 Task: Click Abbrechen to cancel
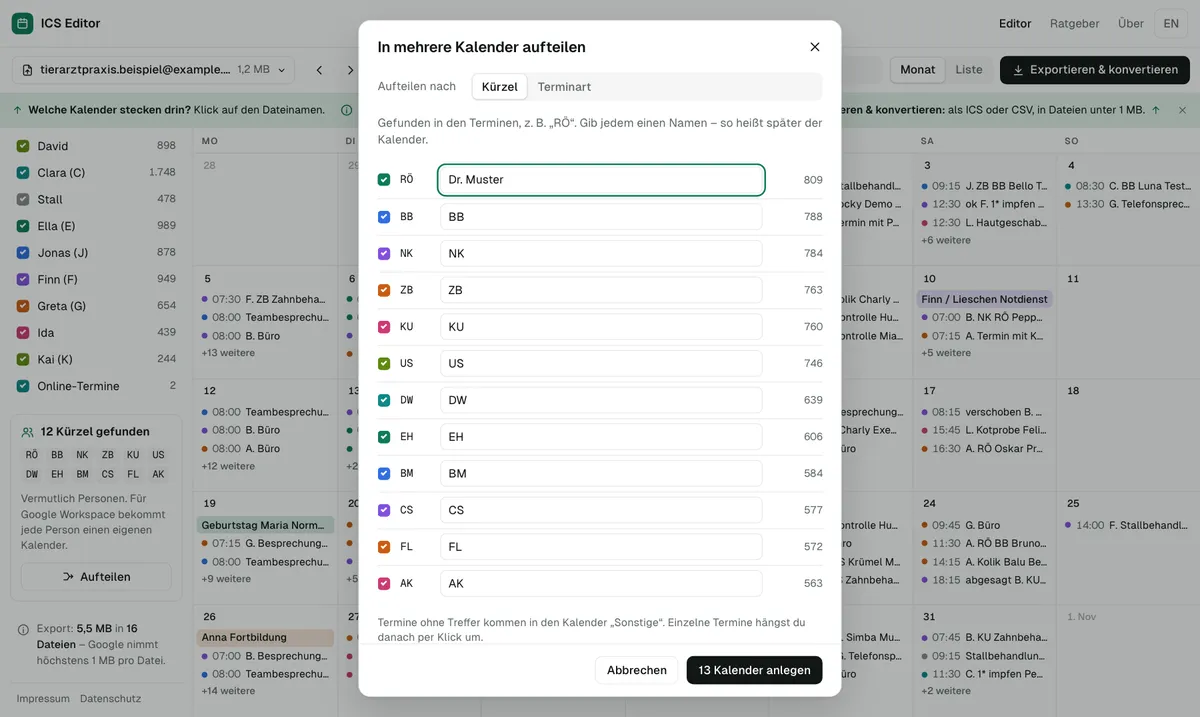(x=637, y=670)
